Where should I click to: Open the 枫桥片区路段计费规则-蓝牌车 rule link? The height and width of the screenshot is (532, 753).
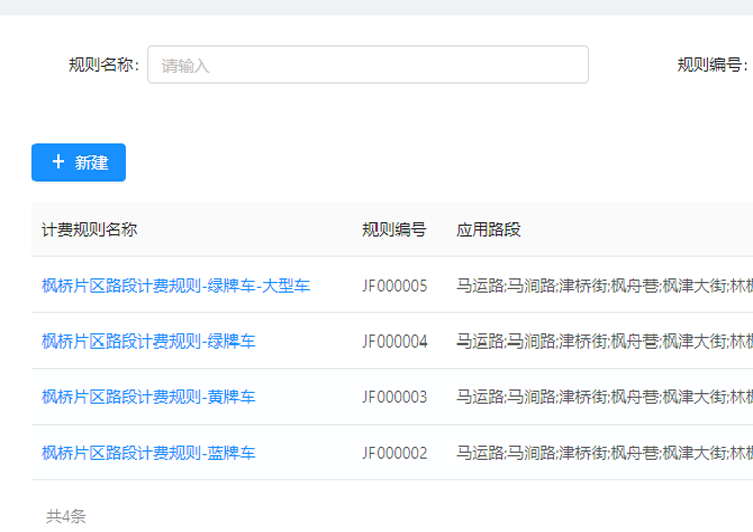click(149, 453)
